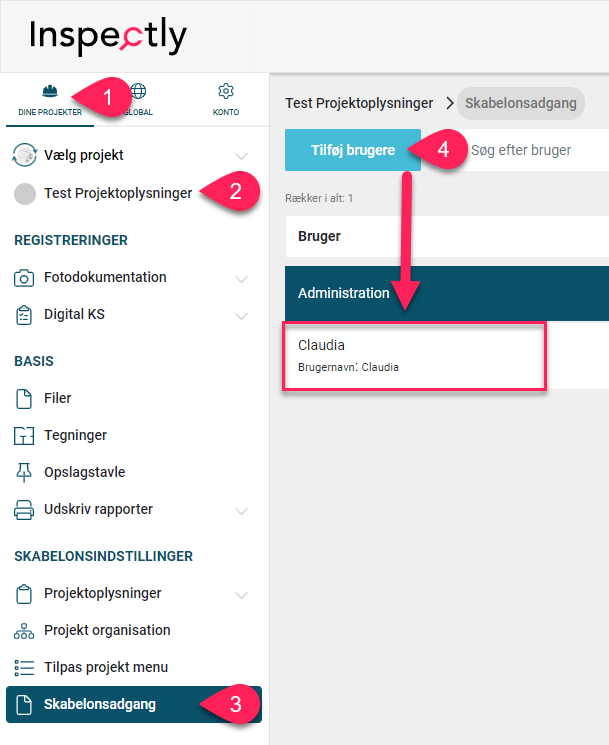Open the Projekt organisation hierarchy icon
The width and height of the screenshot is (609, 745).
(x=24, y=631)
